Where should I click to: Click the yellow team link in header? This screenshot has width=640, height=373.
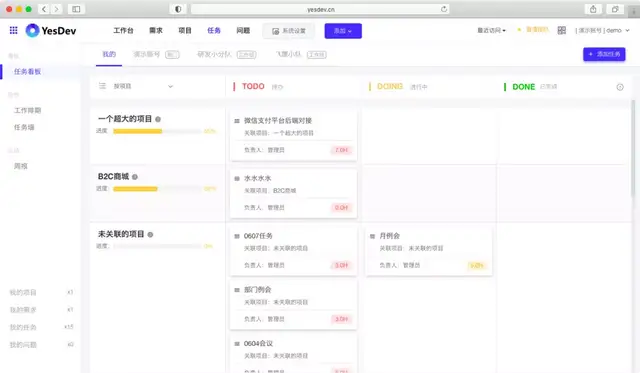pos(537,30)
